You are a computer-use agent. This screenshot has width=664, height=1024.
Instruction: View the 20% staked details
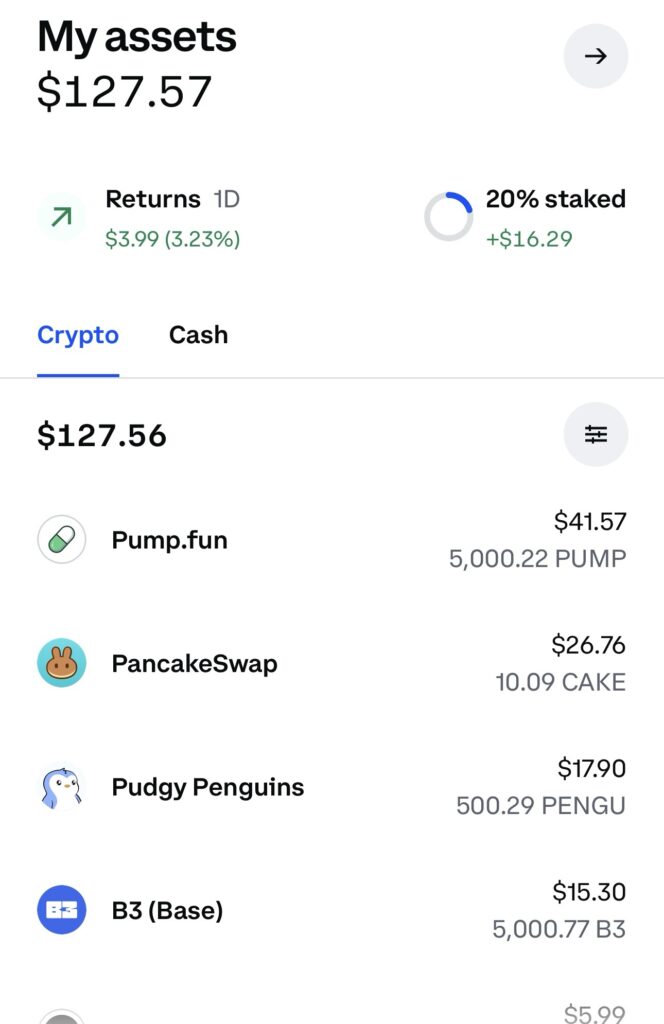[555, 199]
